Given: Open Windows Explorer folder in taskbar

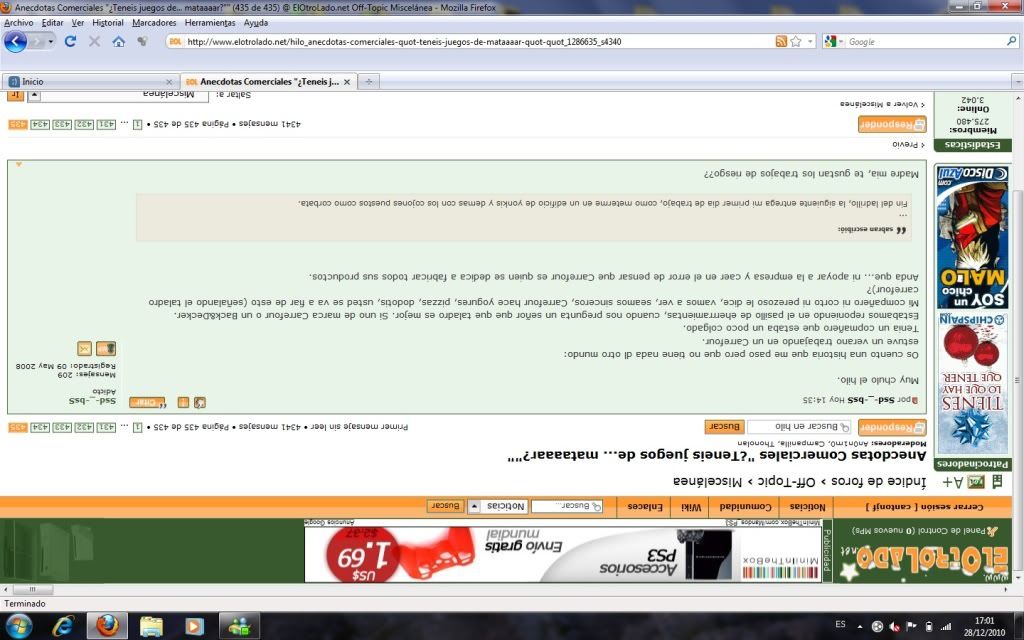Looking at the screenshot, I should pyautogui.click(x=151, y=626).
